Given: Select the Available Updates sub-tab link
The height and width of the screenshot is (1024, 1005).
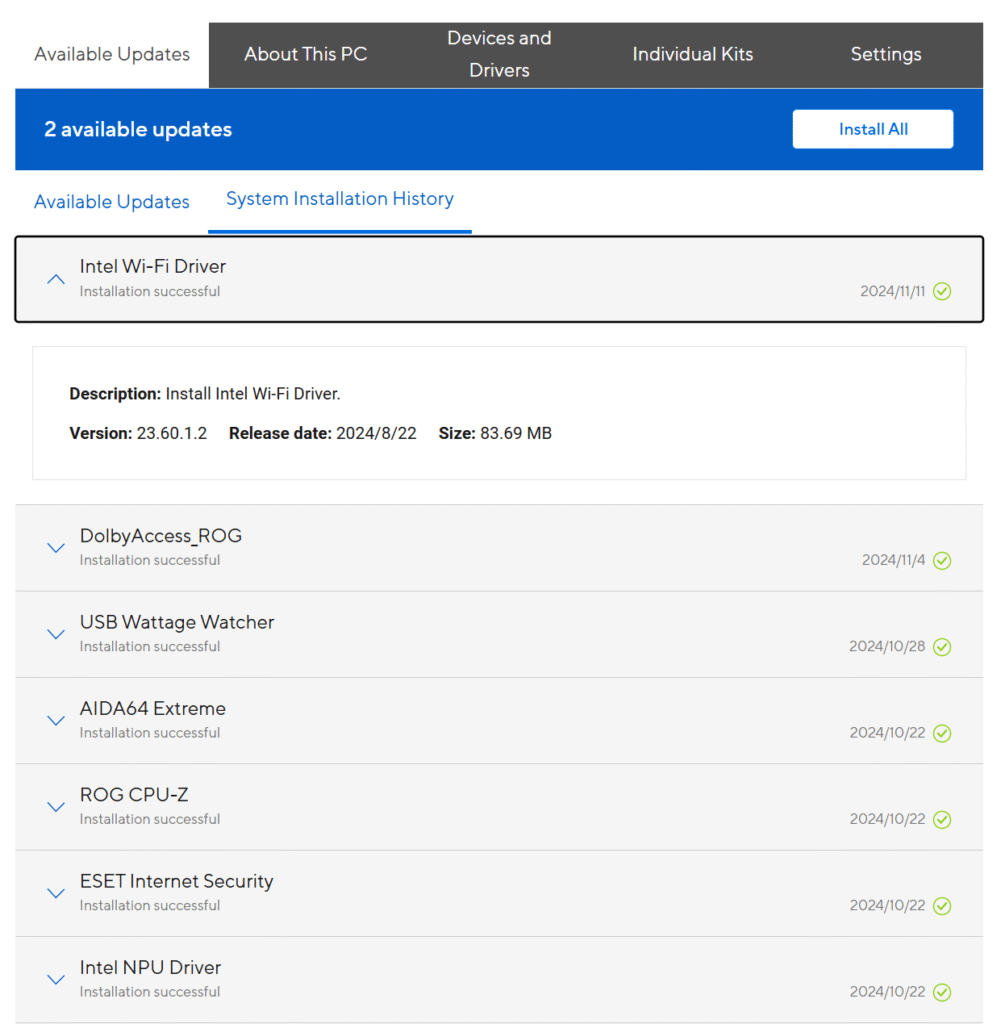Looking at the screenshot, I should (x=112, y=202).
